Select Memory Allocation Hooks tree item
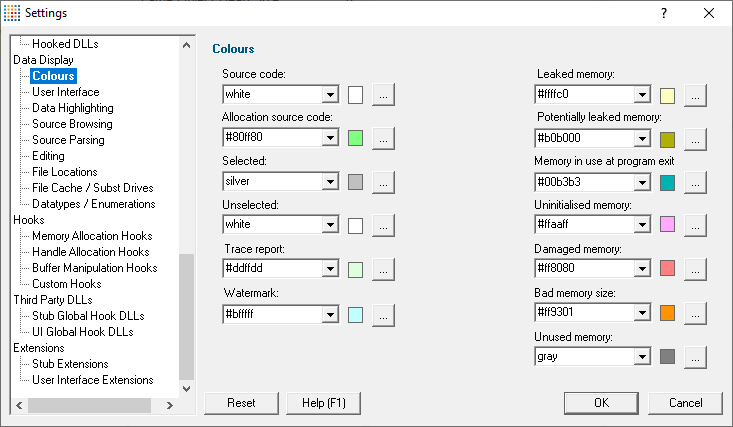The height and width of the screenshot is (427, 733). 92,236
